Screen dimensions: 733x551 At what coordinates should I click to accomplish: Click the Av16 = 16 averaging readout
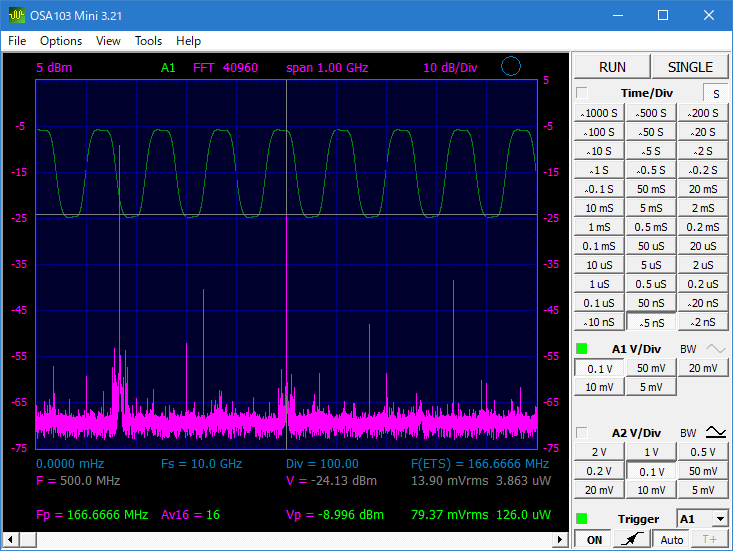pyautogui.click(x=190, y=515)
